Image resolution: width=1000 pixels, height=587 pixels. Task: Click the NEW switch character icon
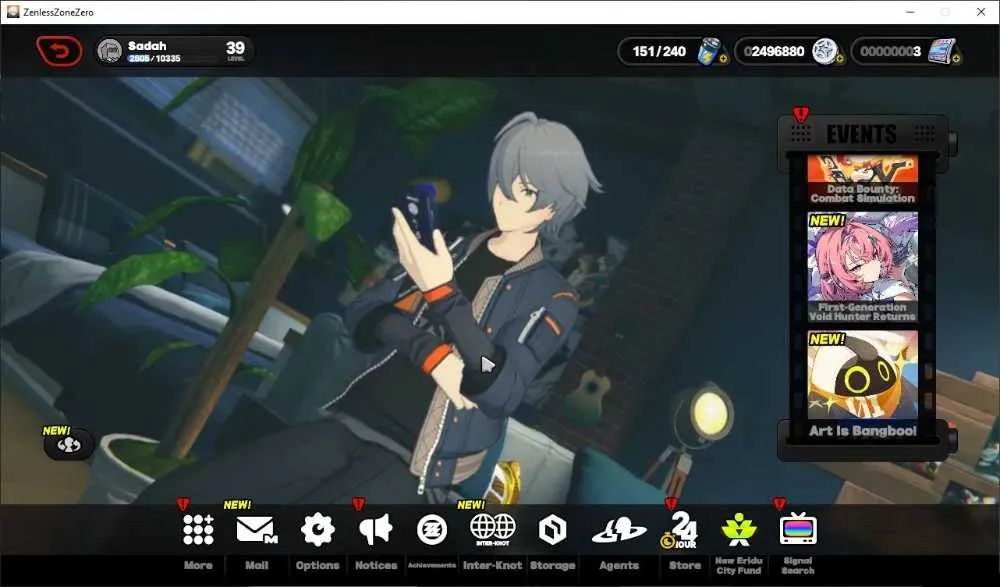(x=68, y=445)
